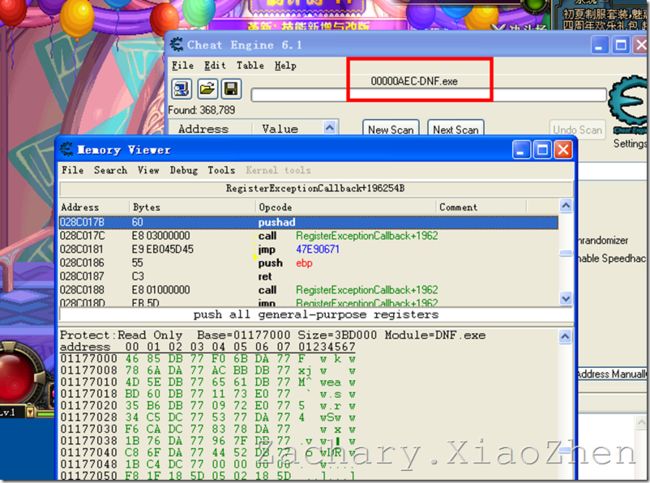Minimize the Memory Viewer window
Screen dimensions: 650x483
point(521,150)
